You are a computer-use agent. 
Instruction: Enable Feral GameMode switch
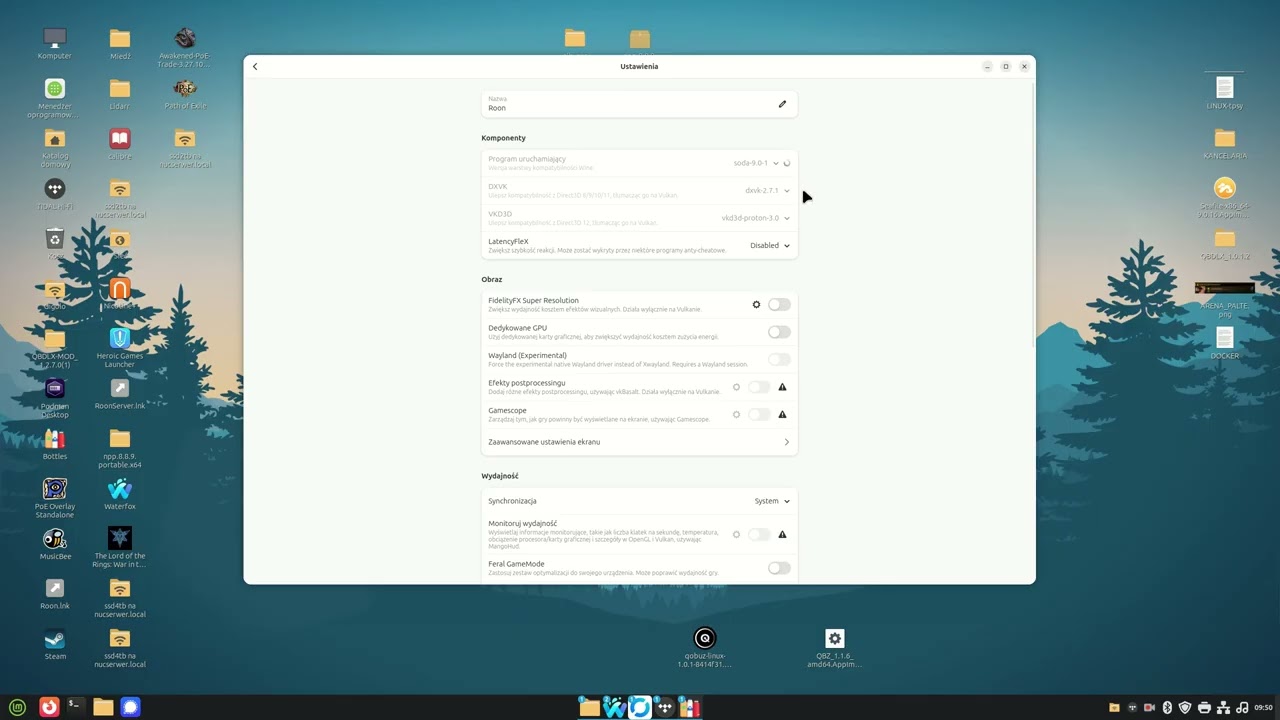[779, 568]
